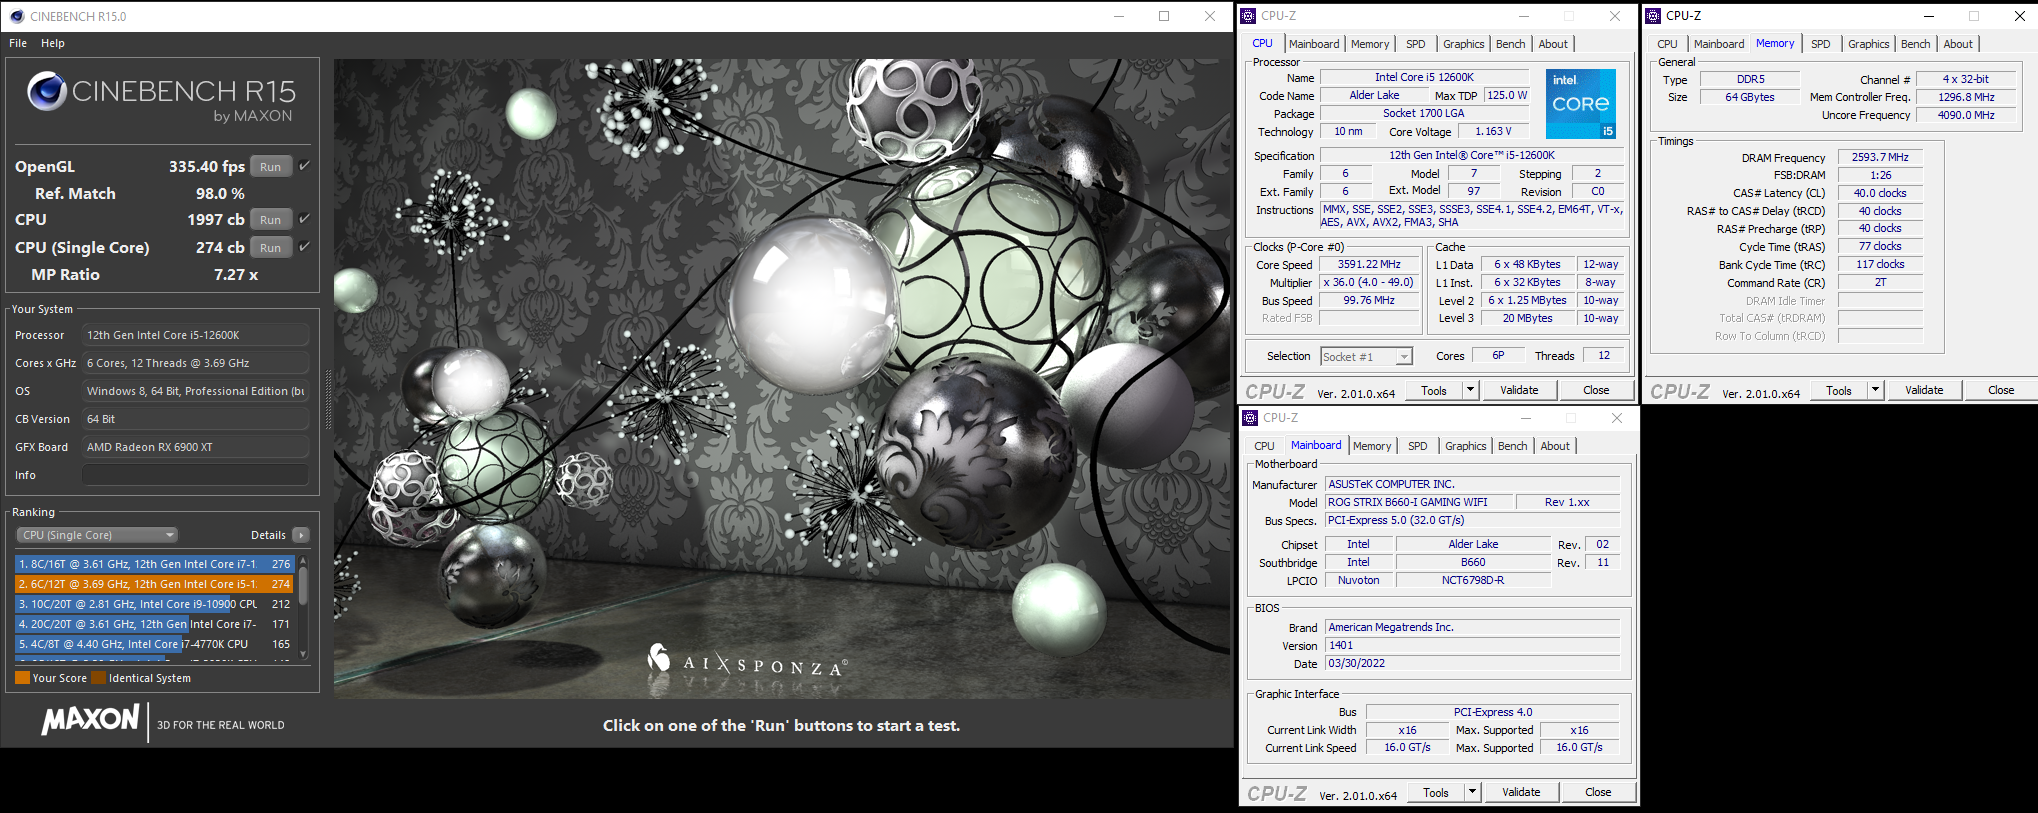The height and width of the screenshot is (813, 2038).
Task: Switch to Mainboard tab in CPU-Z CPU window
Action: click(x=1314, y=44)
